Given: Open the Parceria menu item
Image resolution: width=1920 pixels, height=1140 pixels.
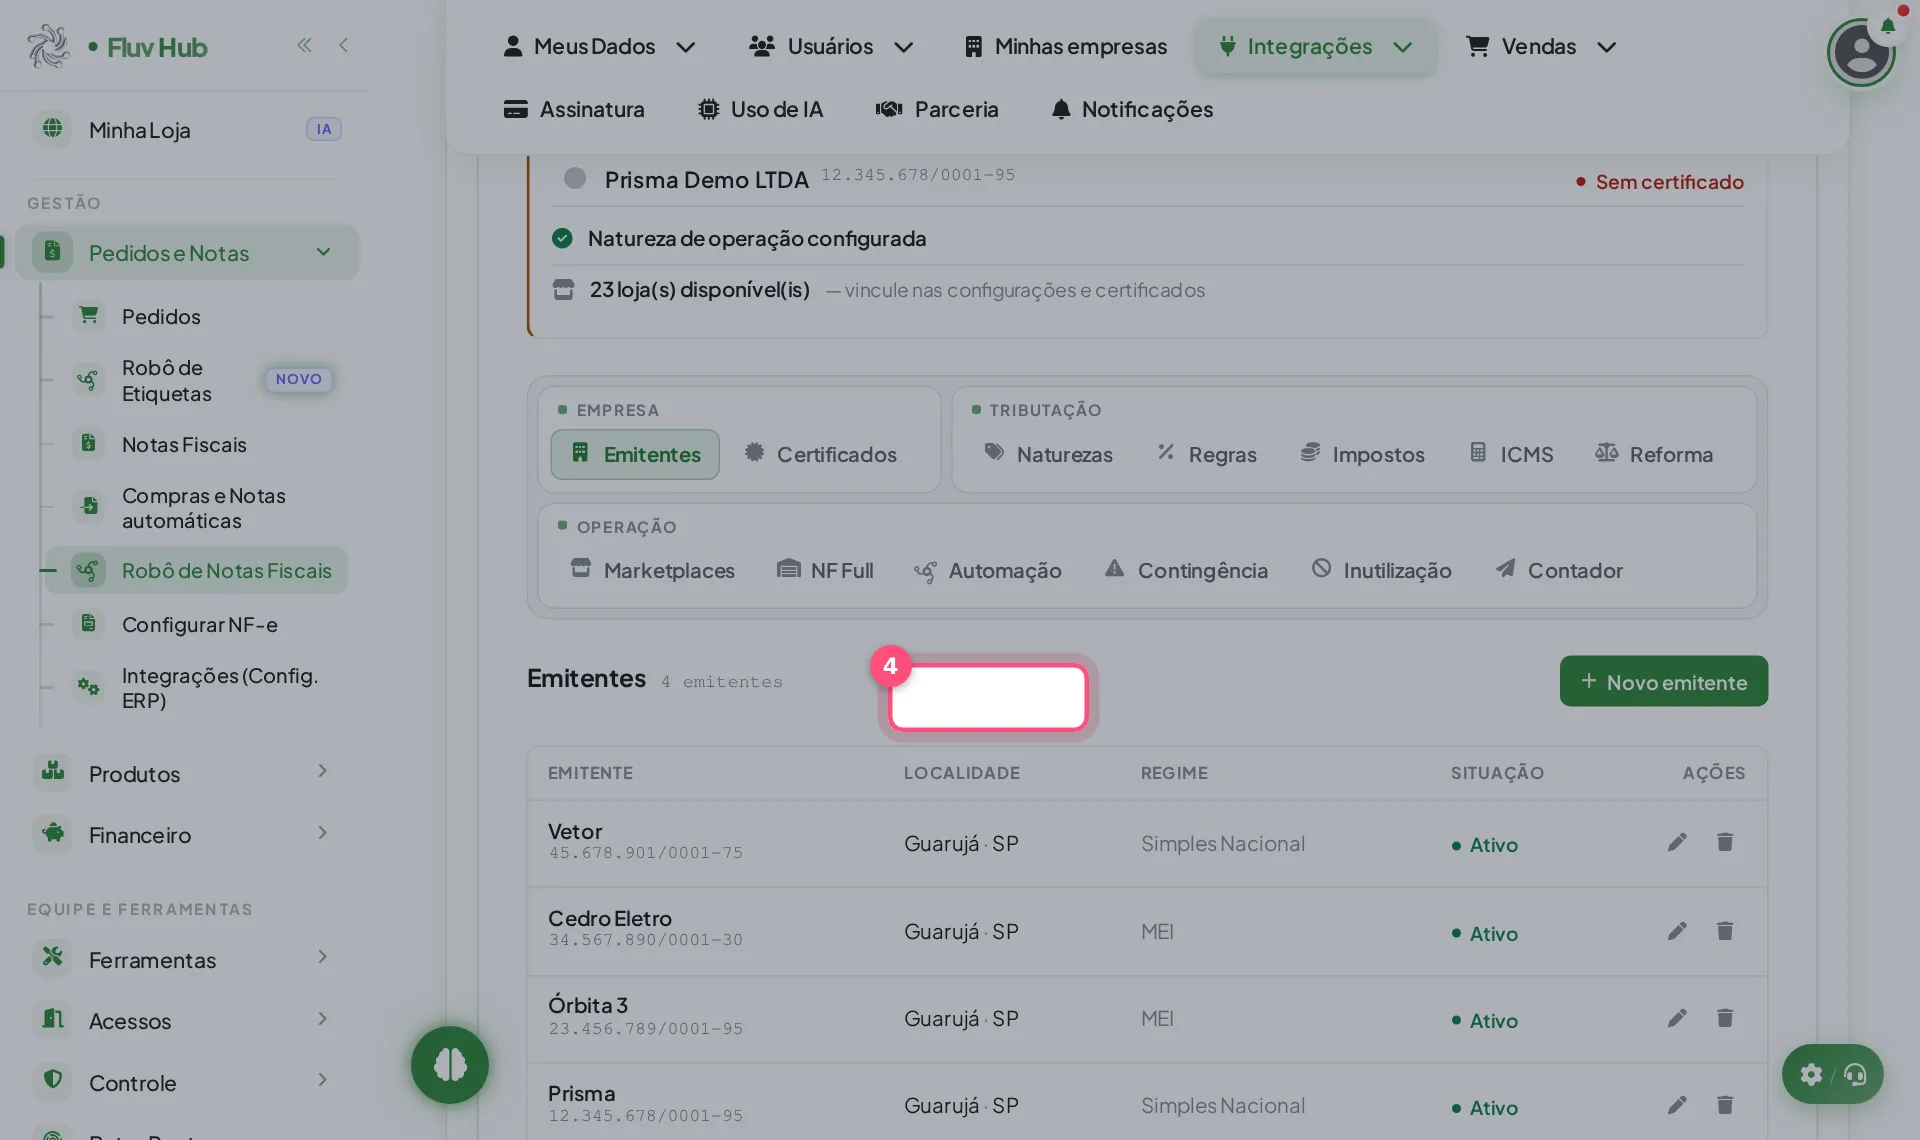Looking at the screenshot, I should pyautogui.click(x=937, y=109).
